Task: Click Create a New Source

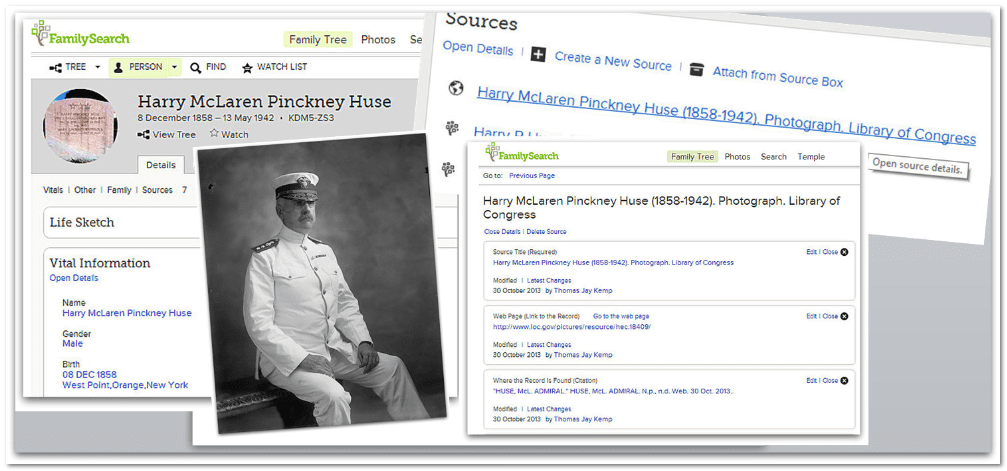Action: [613, 62]
